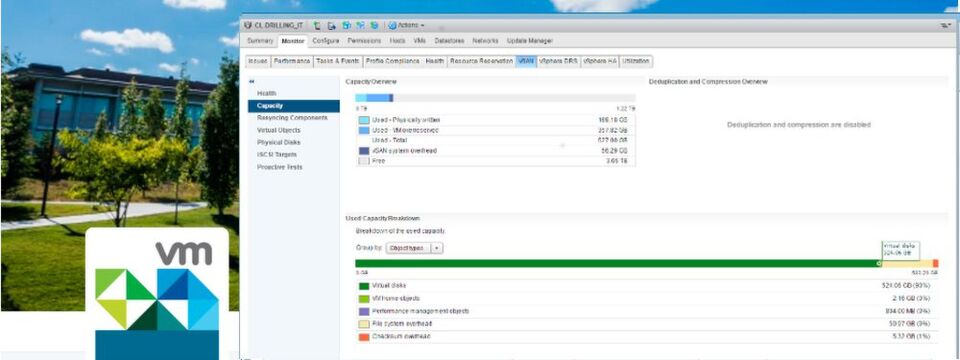Click the Move Hosts into Cluster toolbar icon
The height and width of the screenshot is (360, 960).
click(x=332, y=26)
